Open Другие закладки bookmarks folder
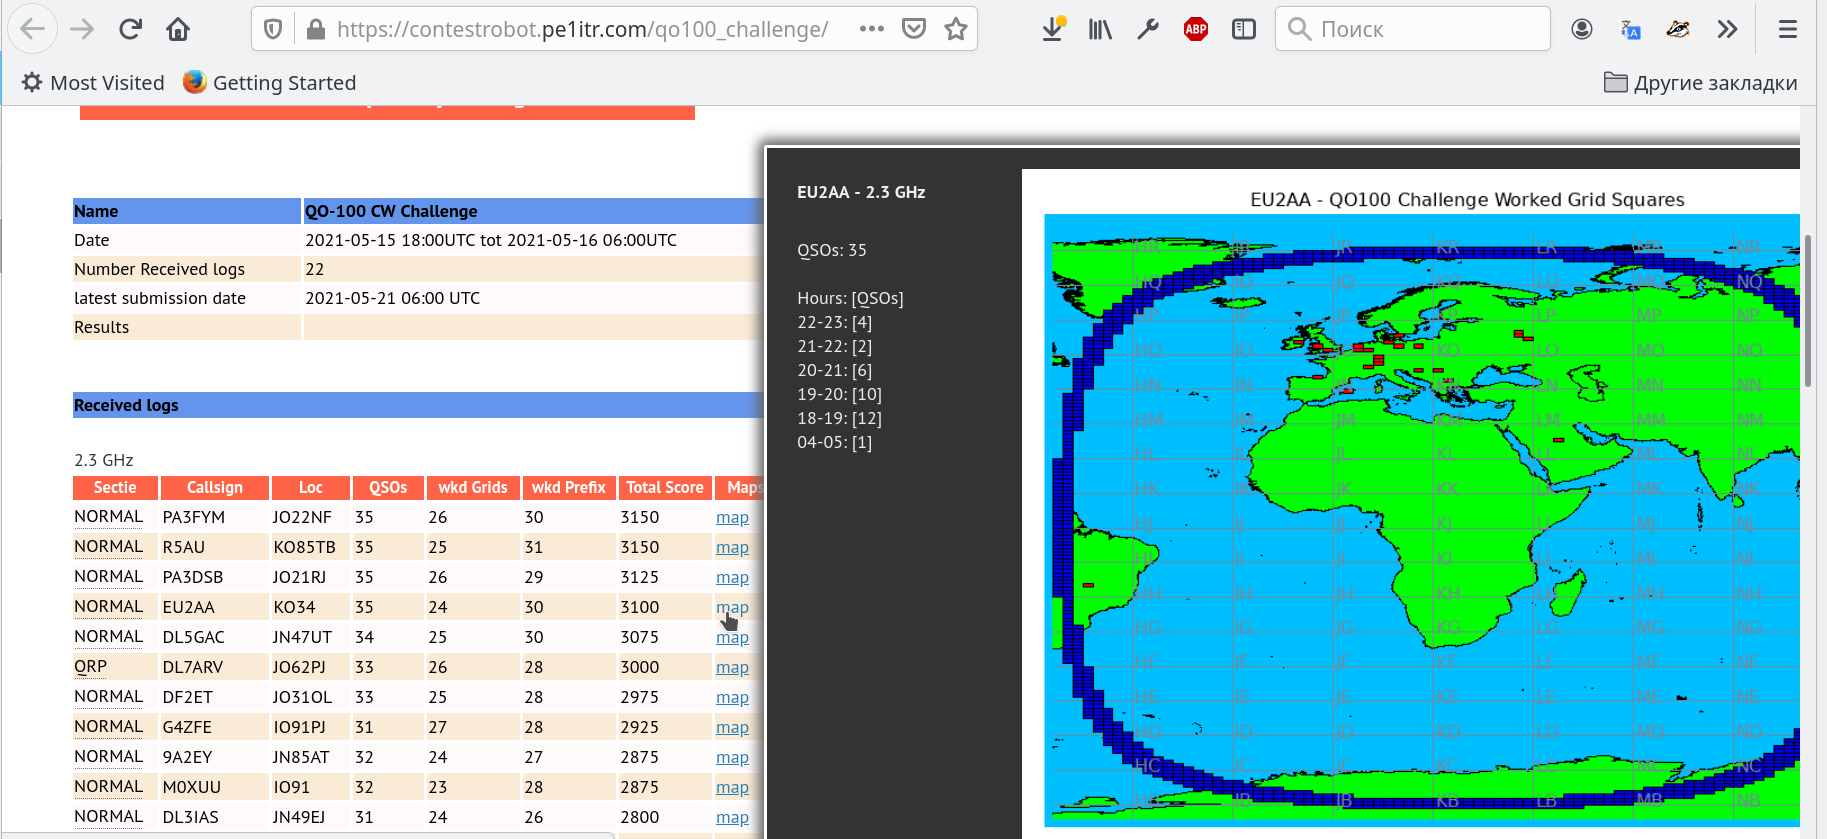The image size is (1827, 839). tap(1700, 83)
